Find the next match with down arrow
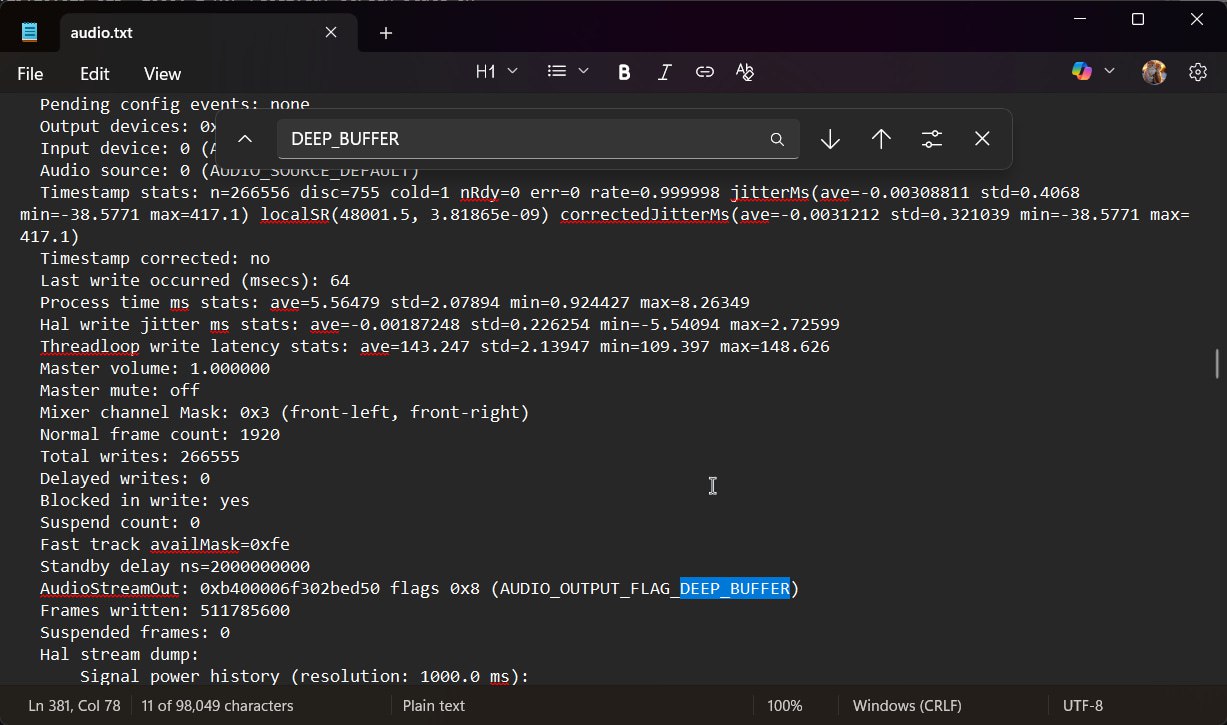 click(x=830, y=139)
